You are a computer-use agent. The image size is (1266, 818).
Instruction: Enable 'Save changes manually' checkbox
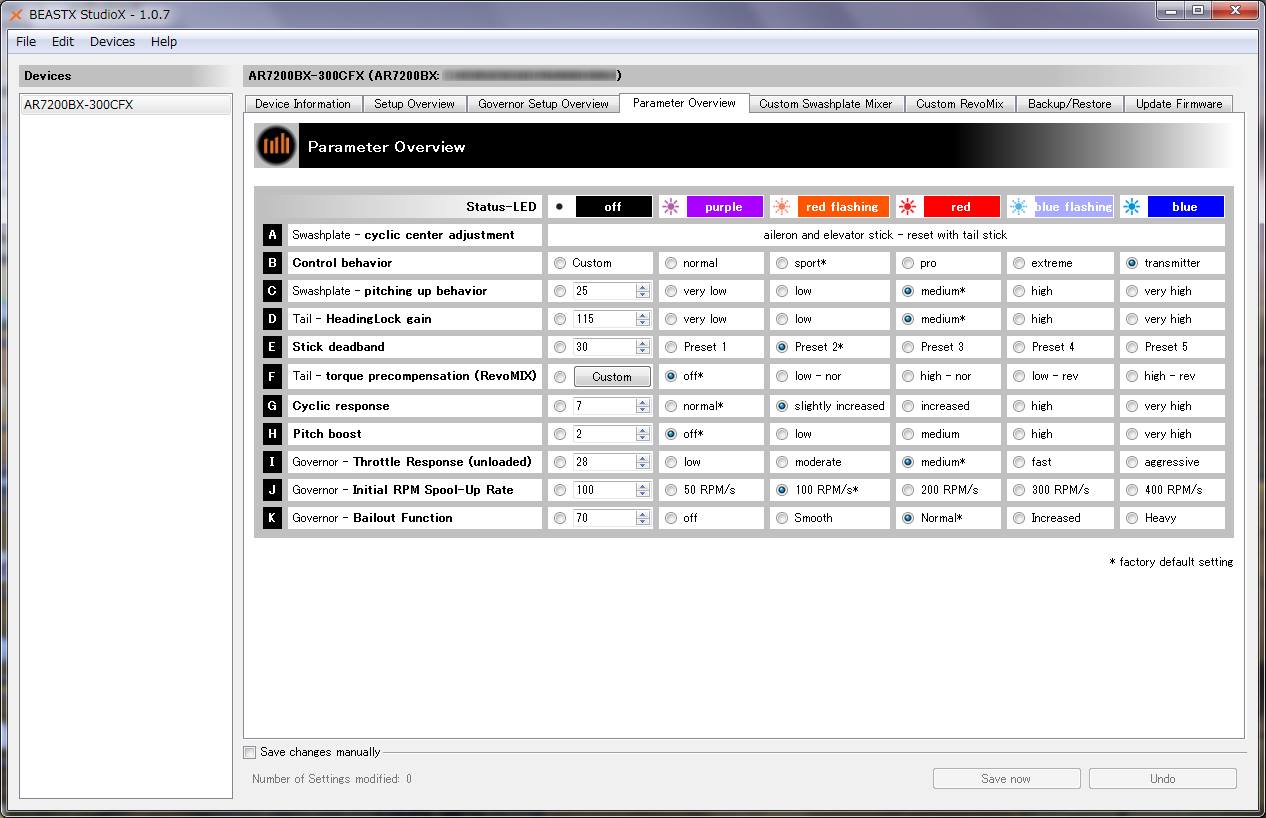[250, 752]
